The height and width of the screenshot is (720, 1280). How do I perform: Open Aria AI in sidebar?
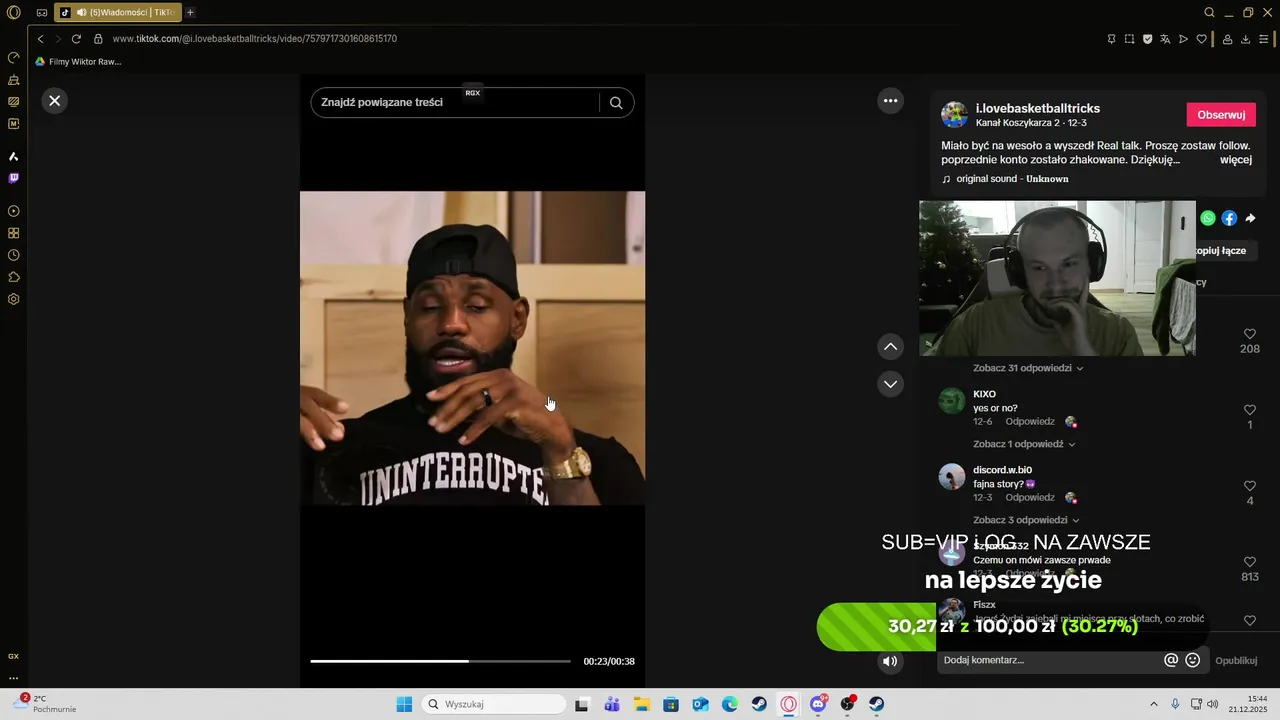click(x=14, y=156)
